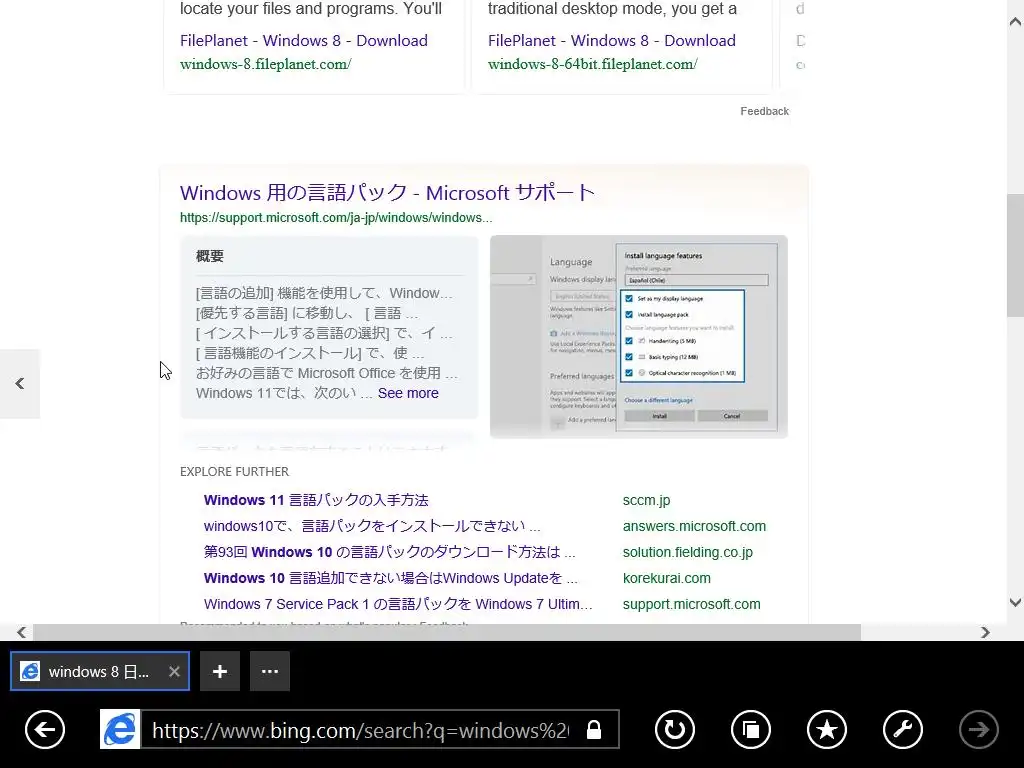Open the language settings screenshot thumbnail
Image resolution: width=1024 pixels, height=768 pixels.
pos(639,336)
